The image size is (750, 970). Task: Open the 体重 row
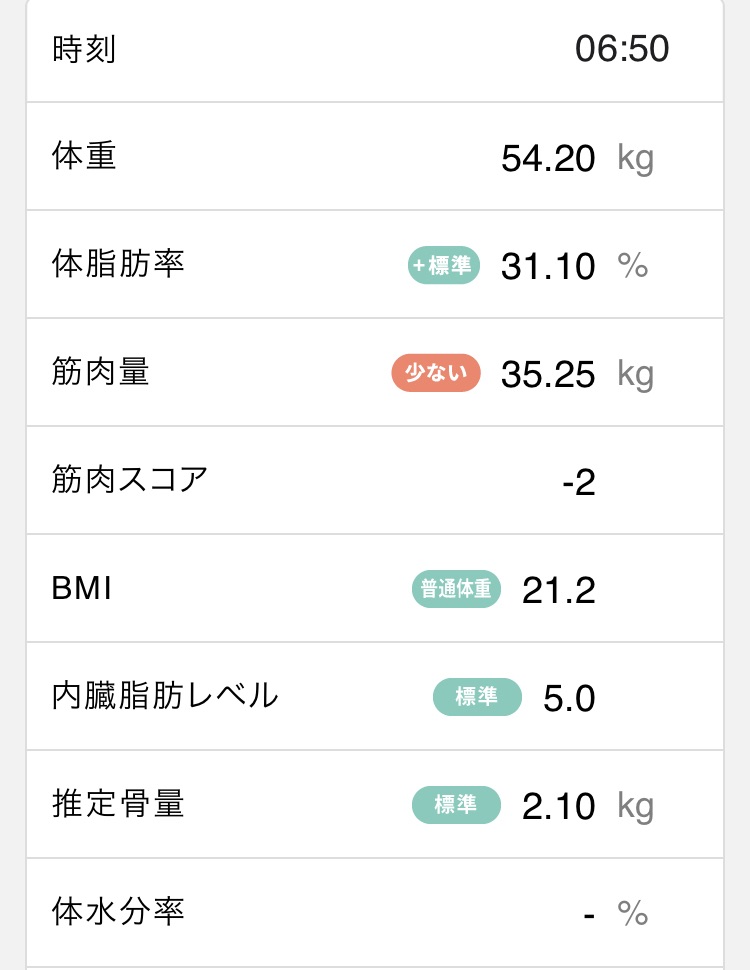pos(375,157)
